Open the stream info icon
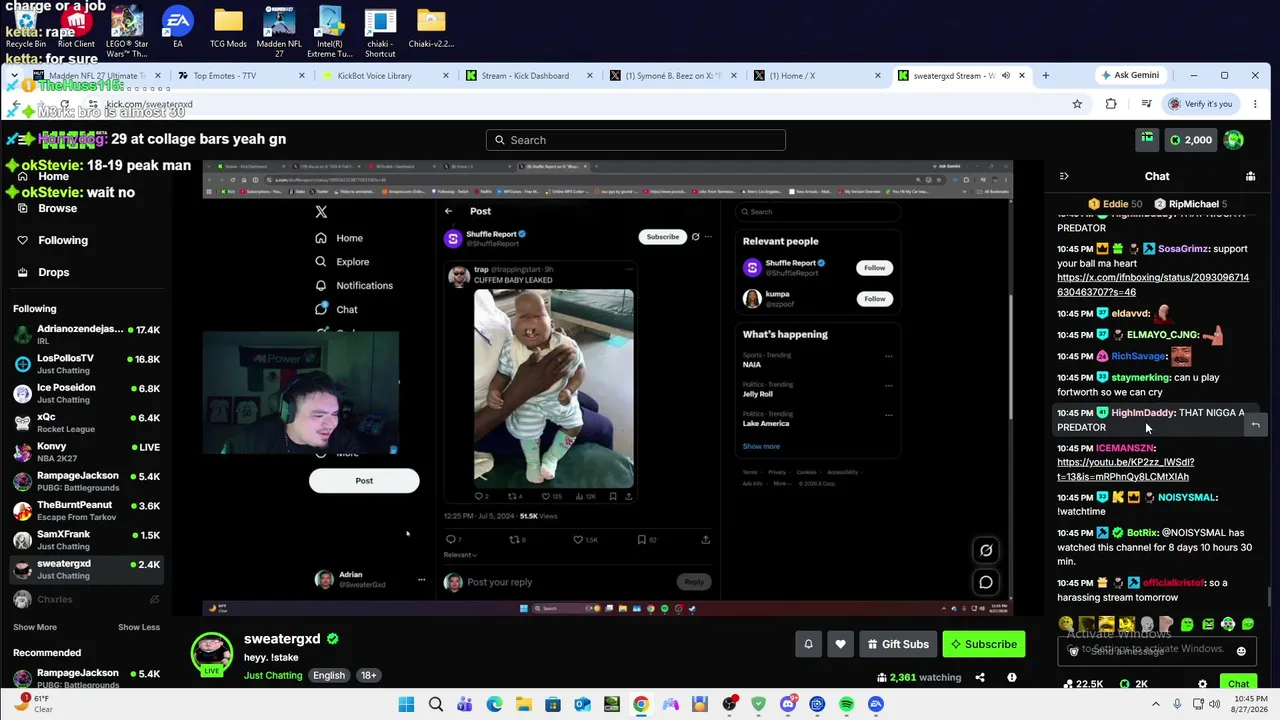This screenshot has width=1280, height=720. coord(1011,677)
